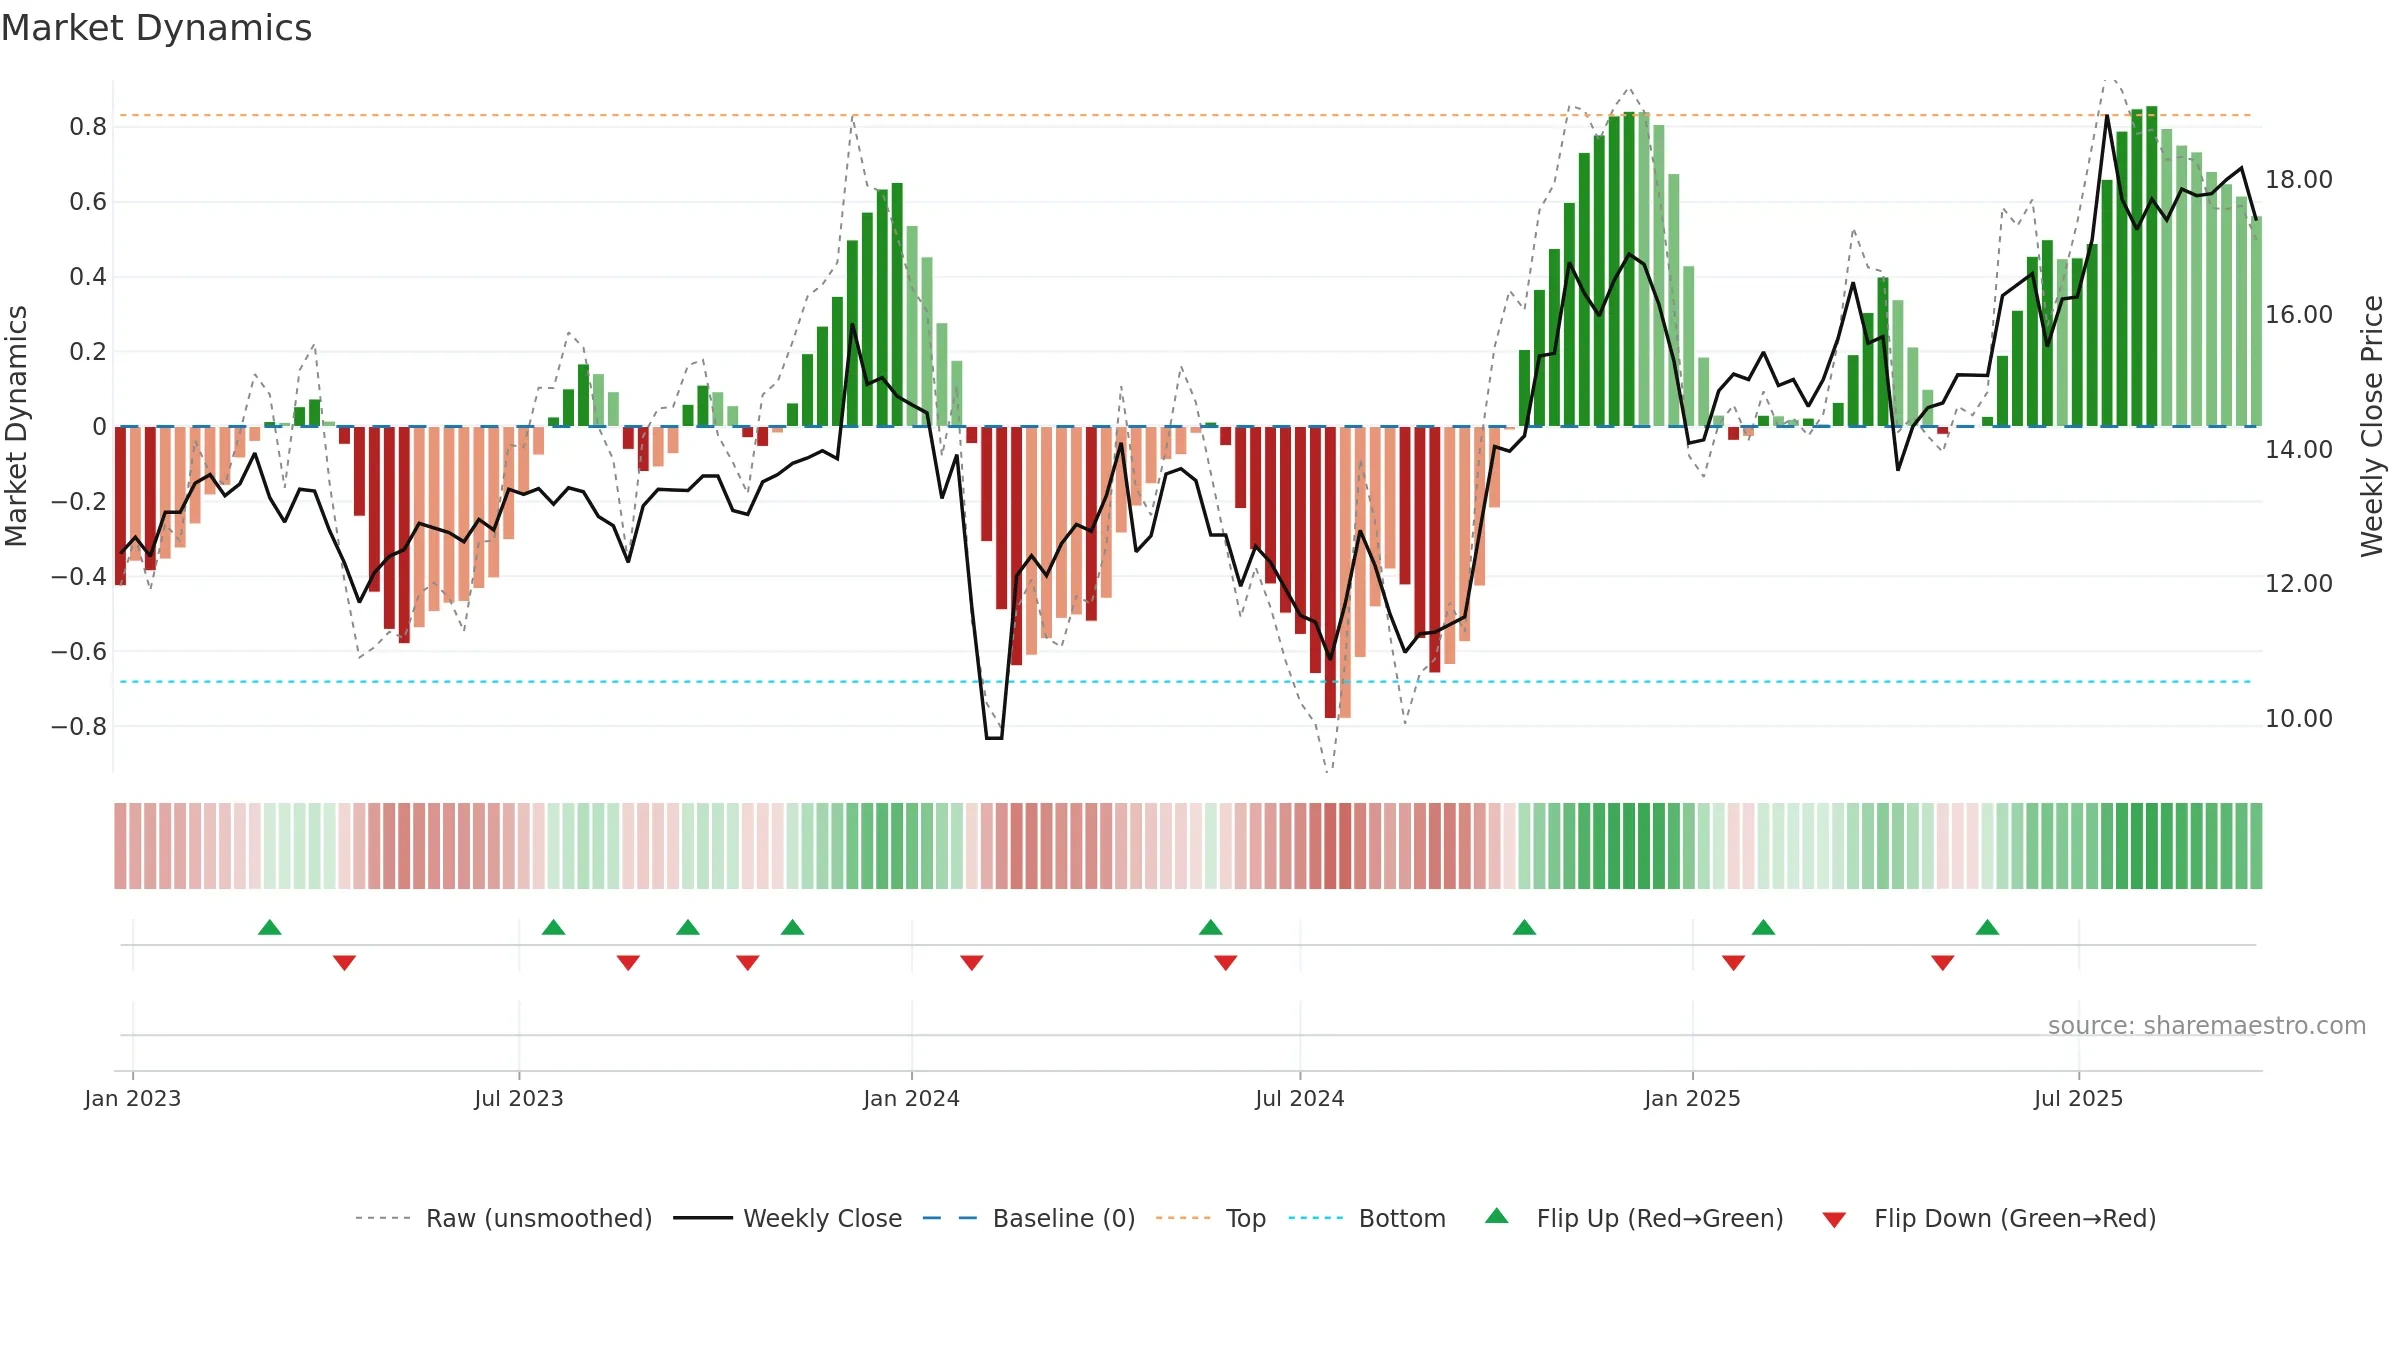Select the Flip Up triangle near May 2025
2400x1350 pixels.
[1988, 927]
